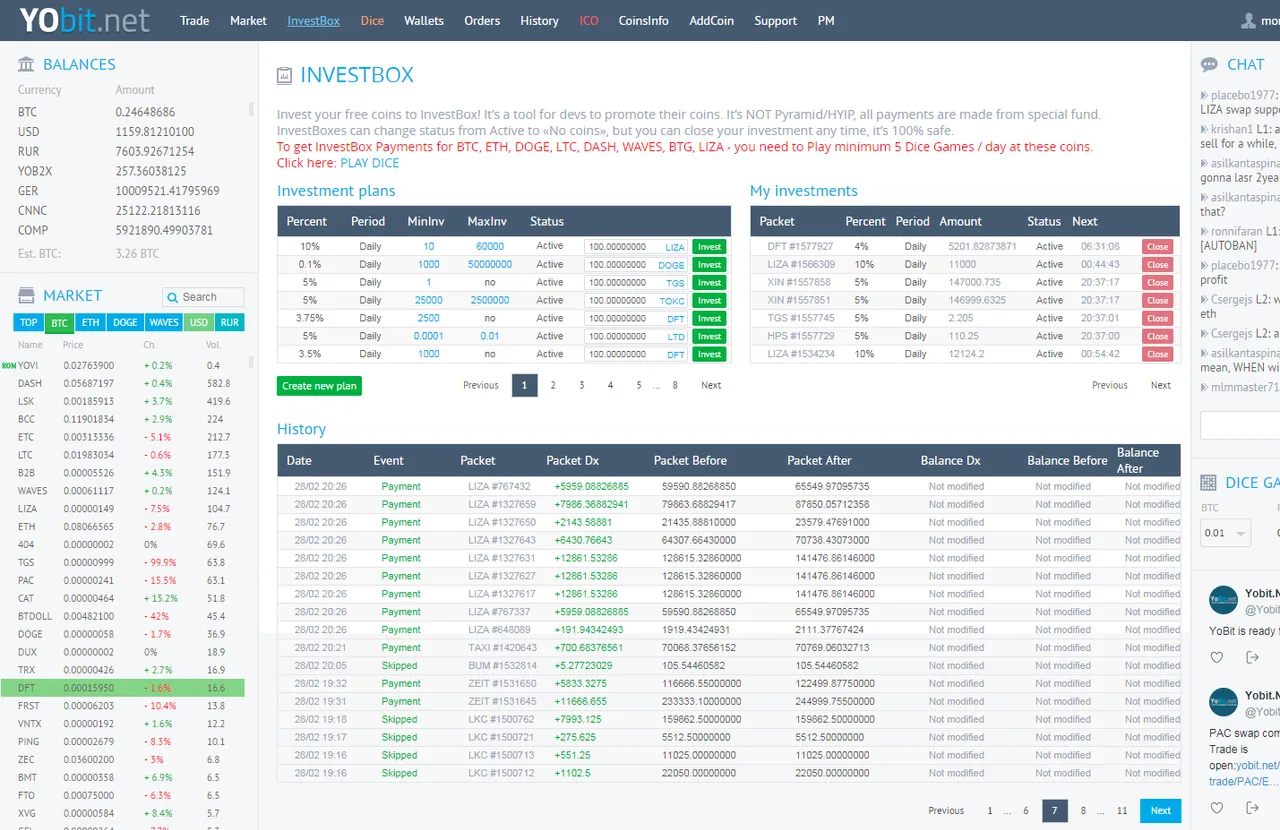Click the TGS plan amount field

point(636,283)
